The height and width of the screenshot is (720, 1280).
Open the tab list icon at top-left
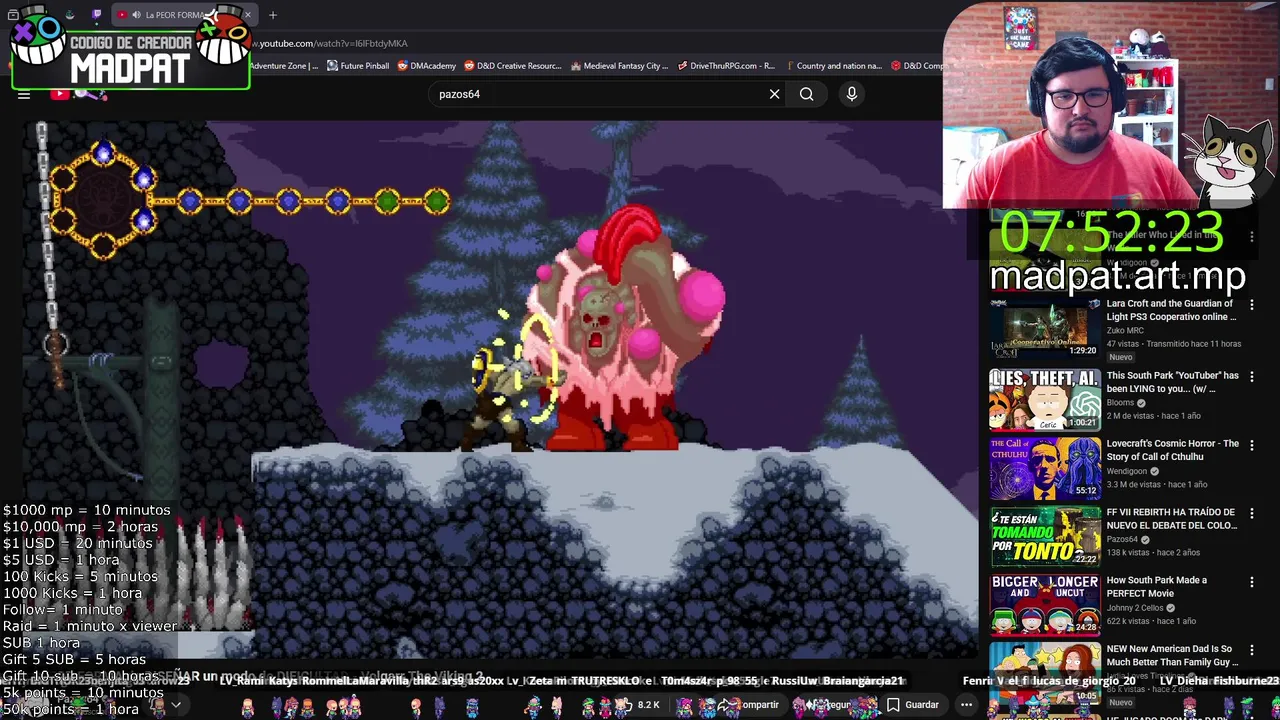pyautogui.click(x=13, y=15)
